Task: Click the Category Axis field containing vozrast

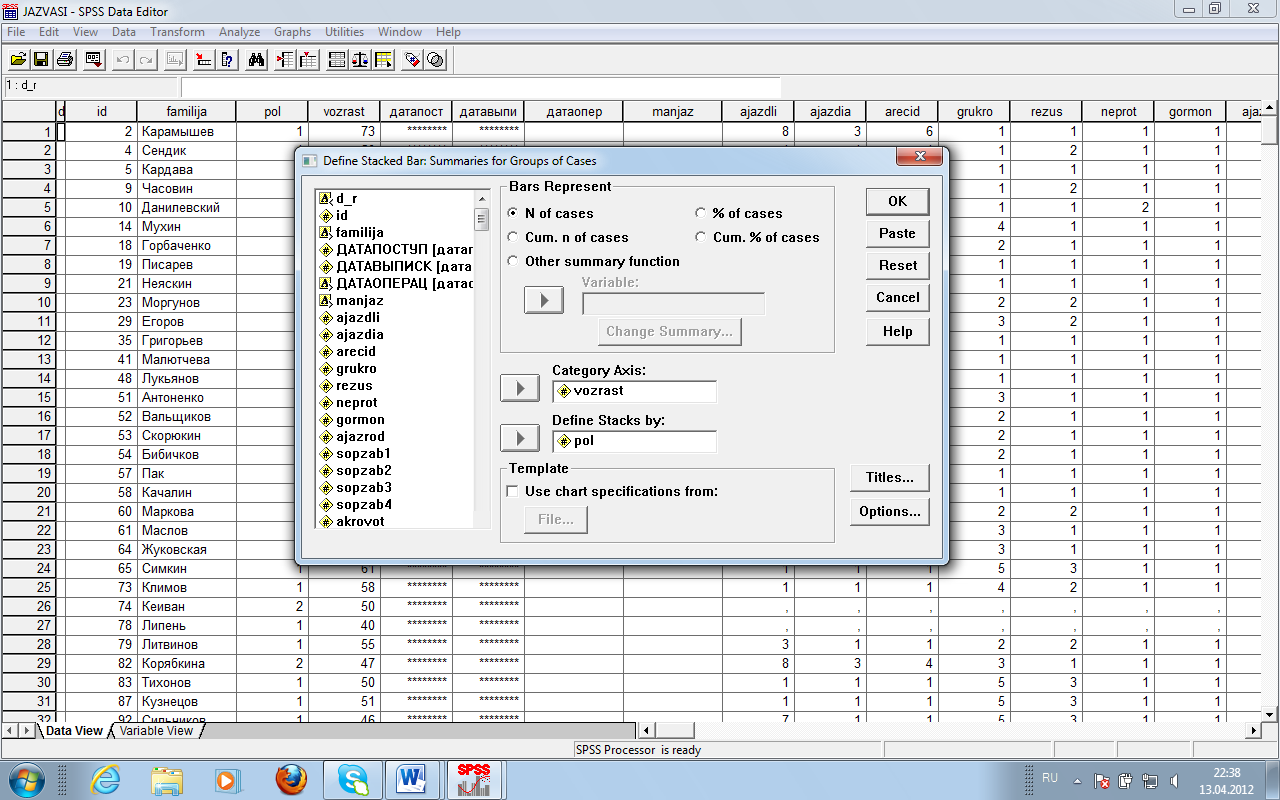Action: 634,391
